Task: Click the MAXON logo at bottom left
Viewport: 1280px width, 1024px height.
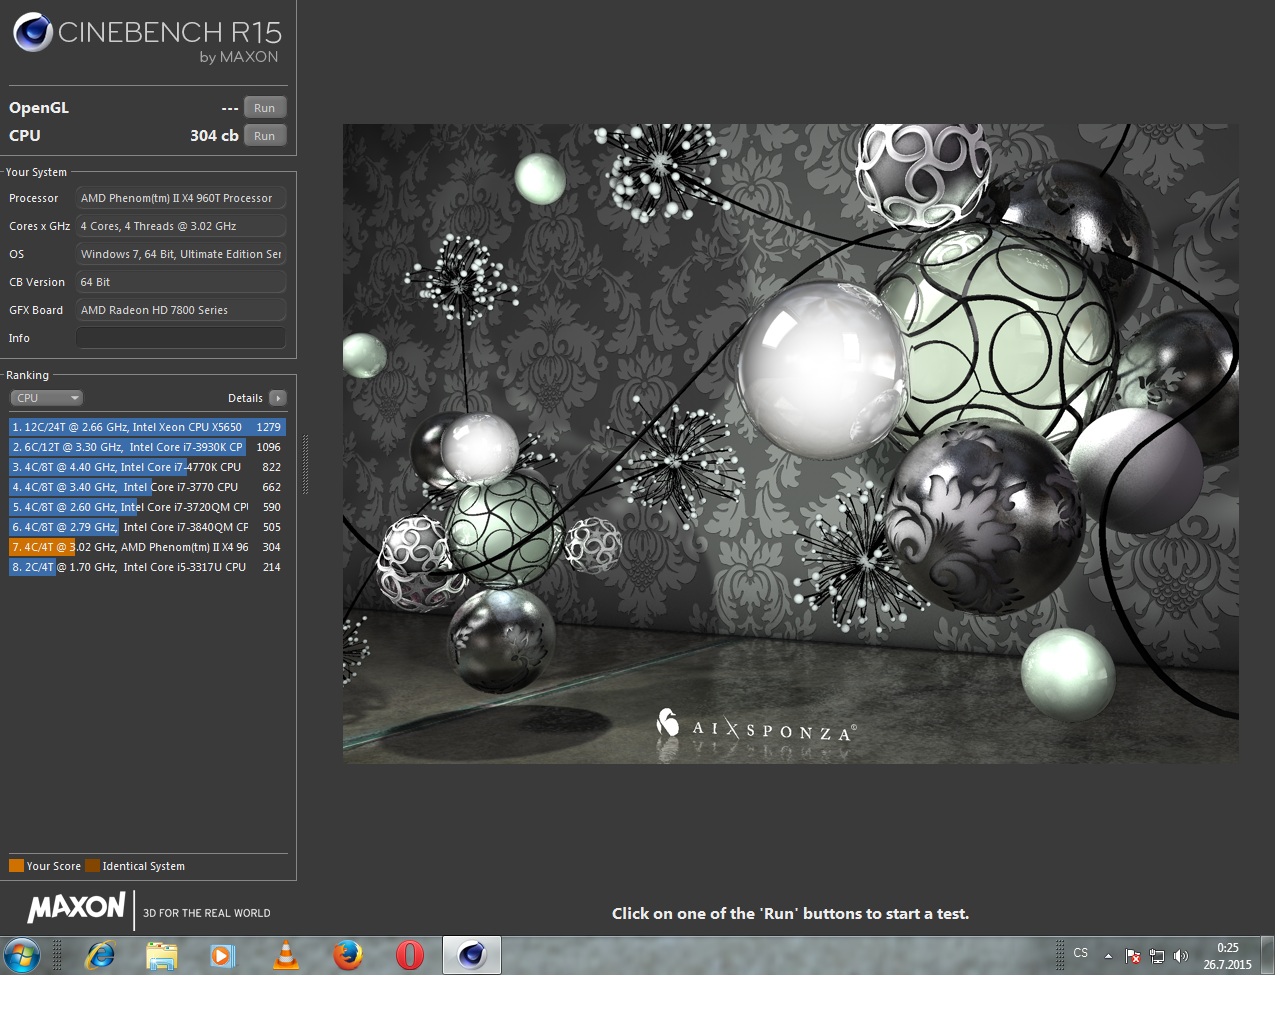Action: (x=76, y=908)
